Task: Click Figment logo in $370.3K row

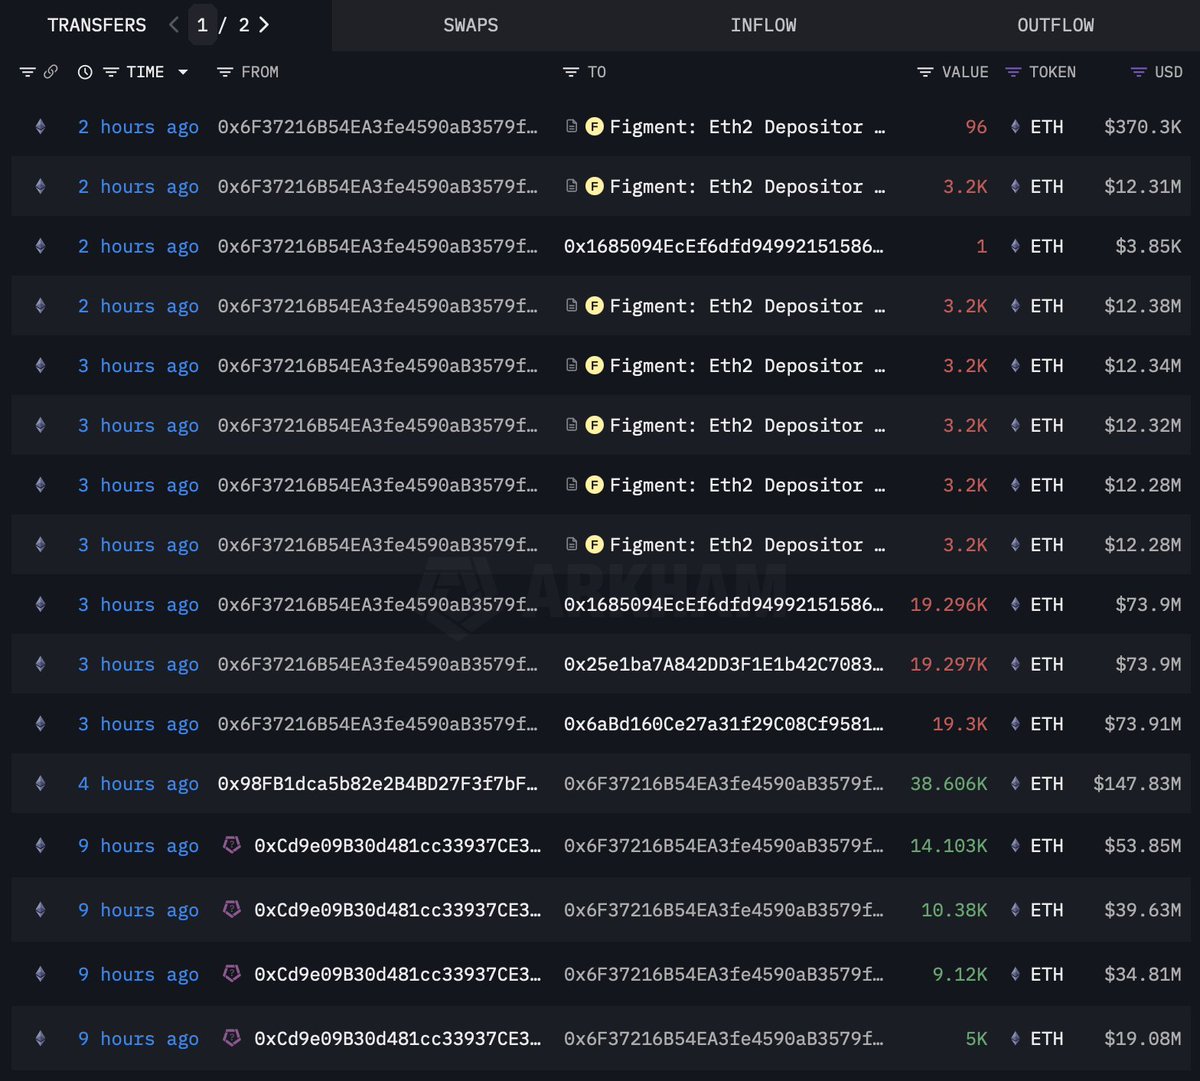Action: [x=594, y=127]
